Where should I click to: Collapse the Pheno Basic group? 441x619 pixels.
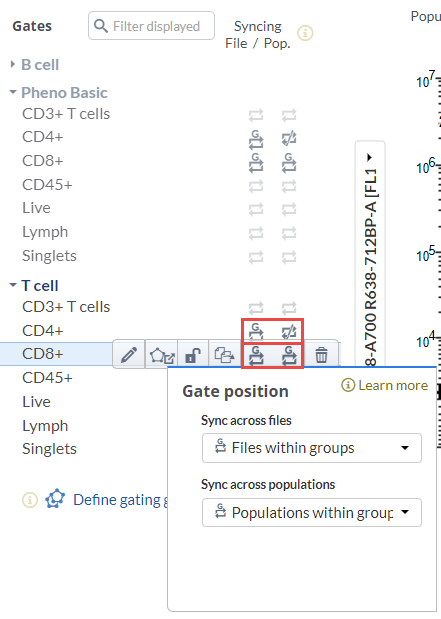(x=13, y=92)
